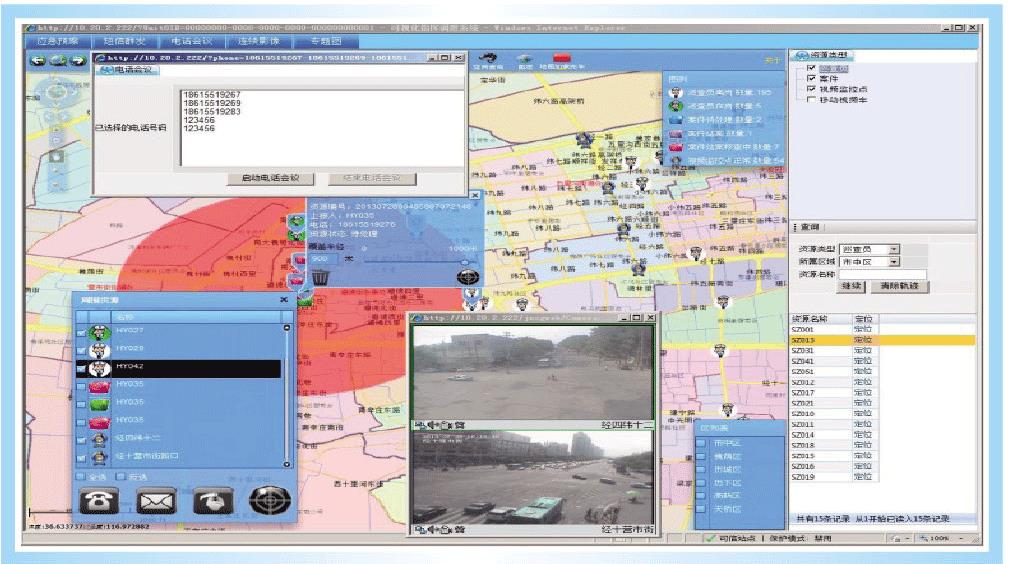Click the 资源名称 input field
Viewport: 1009px width, 564px height.
point(882,274)
